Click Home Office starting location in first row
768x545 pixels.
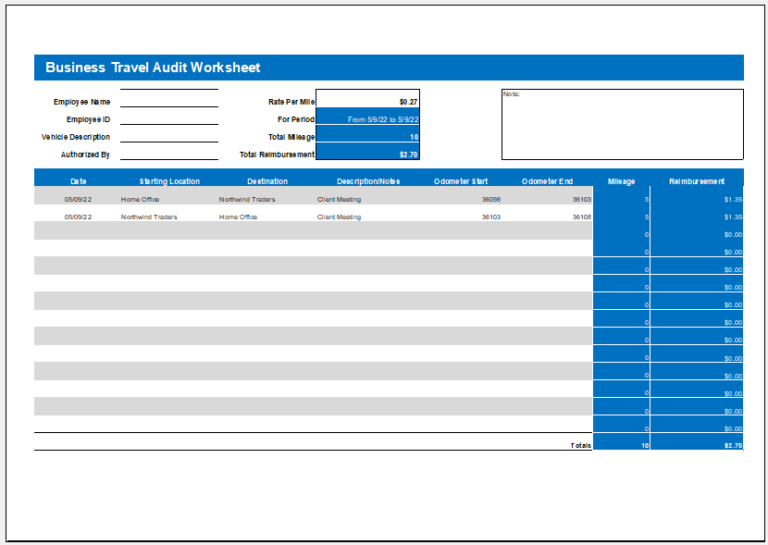pos(140,199)
